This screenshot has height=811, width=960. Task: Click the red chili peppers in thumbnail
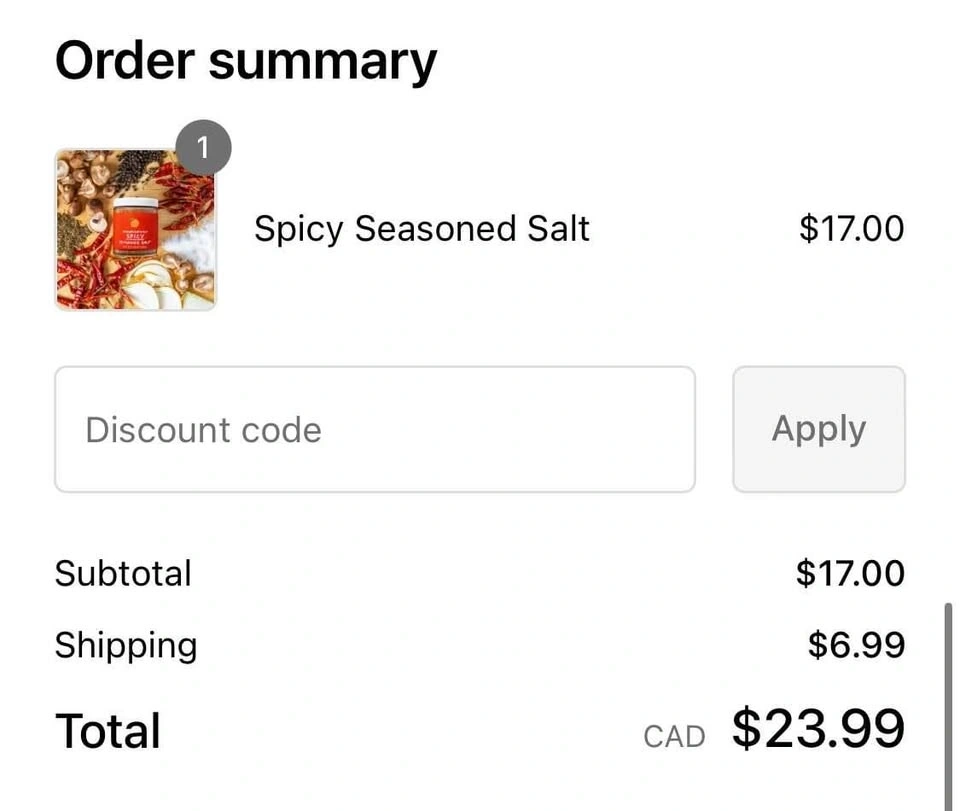pos(186,195)
